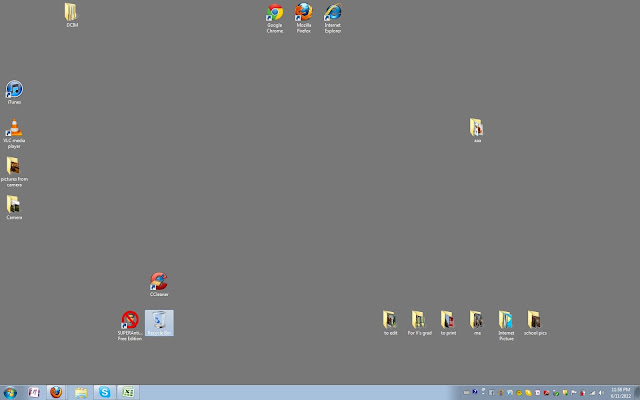The image size is (640, 400).
Task: Select the 'to print' folder
Action: pos(448,323)
